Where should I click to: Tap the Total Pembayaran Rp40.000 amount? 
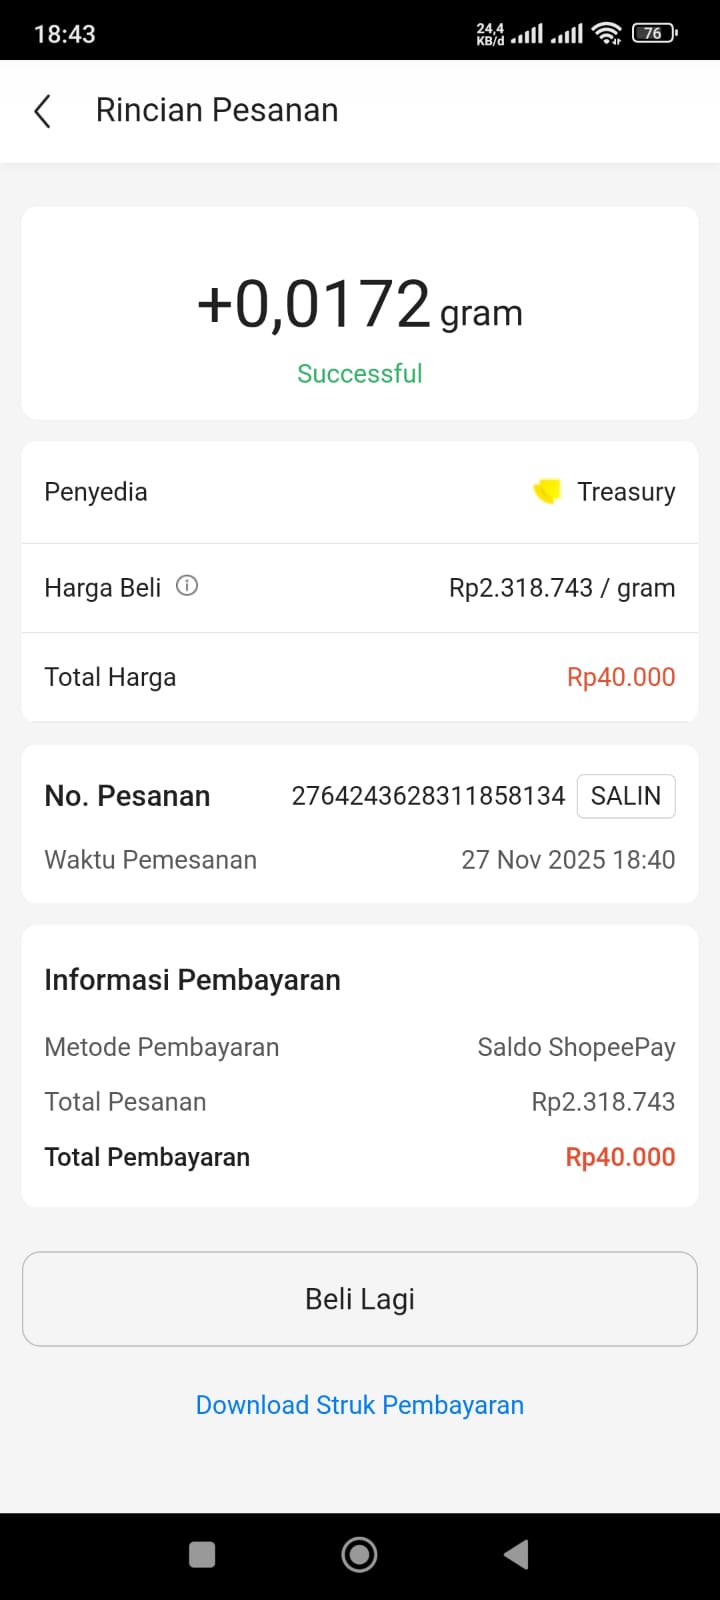click(x=620, y=1157)
